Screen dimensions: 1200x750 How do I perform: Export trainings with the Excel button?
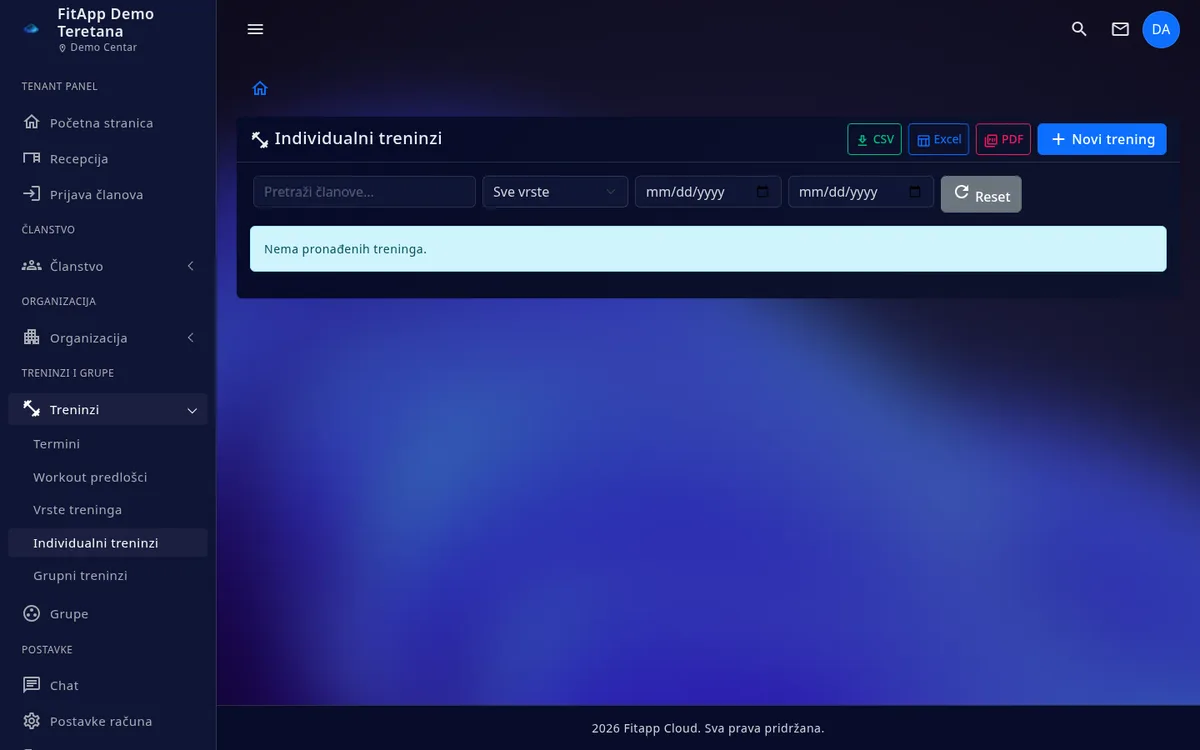[x=938, y=139]
